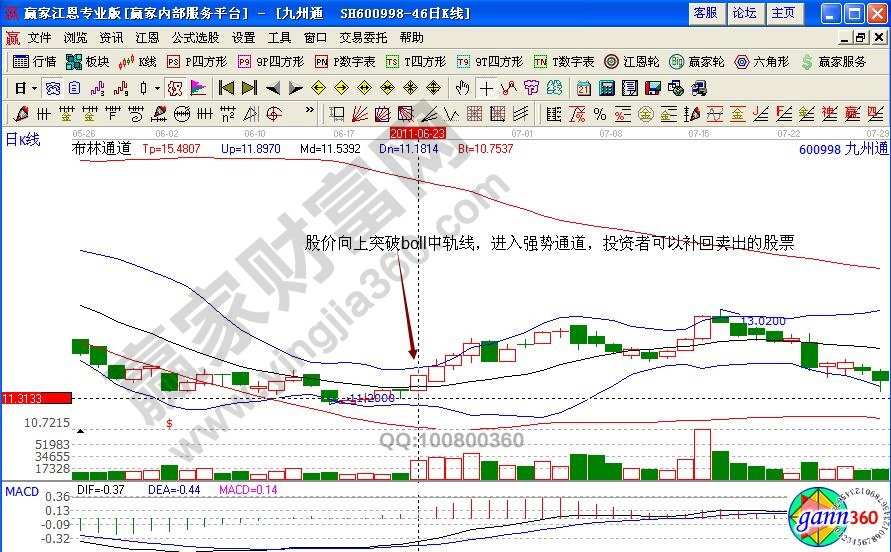
Task: Open the 公式选股 menu
Action: 195,38
